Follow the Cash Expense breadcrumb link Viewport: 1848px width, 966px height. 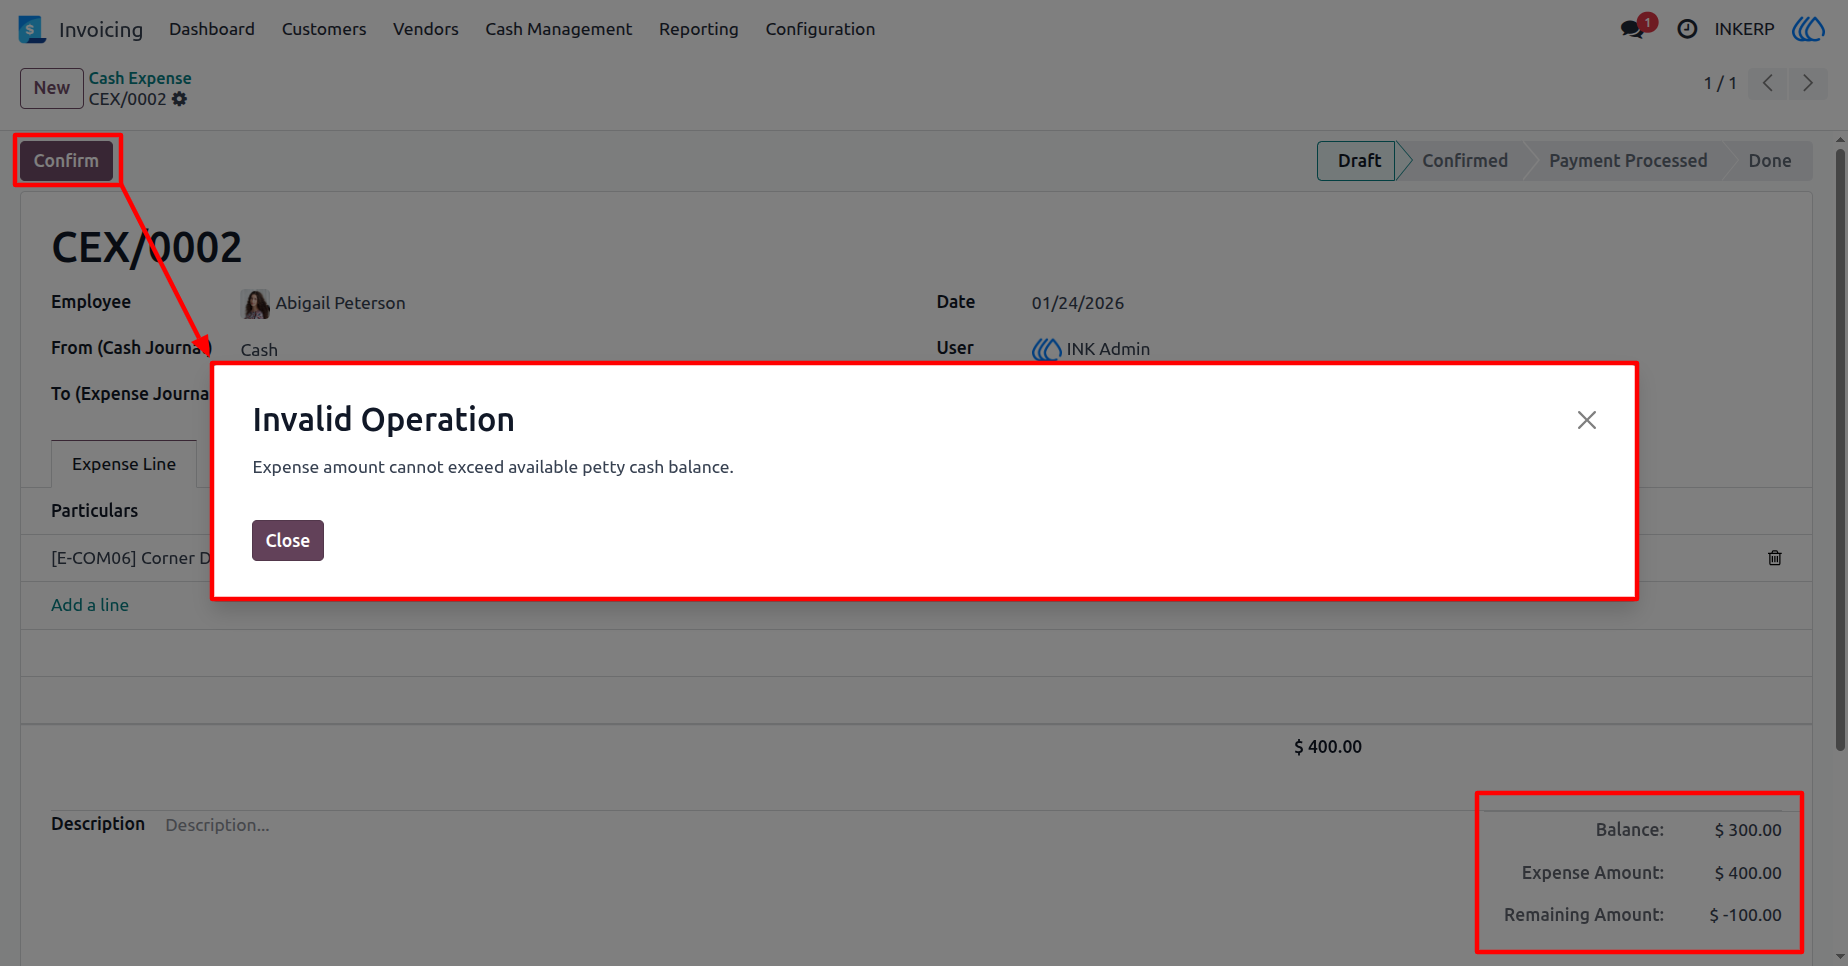140,78
